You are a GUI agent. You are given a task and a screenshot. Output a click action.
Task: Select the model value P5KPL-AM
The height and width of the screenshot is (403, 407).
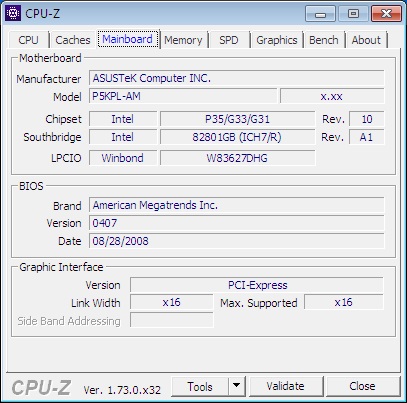coord(183,96)
